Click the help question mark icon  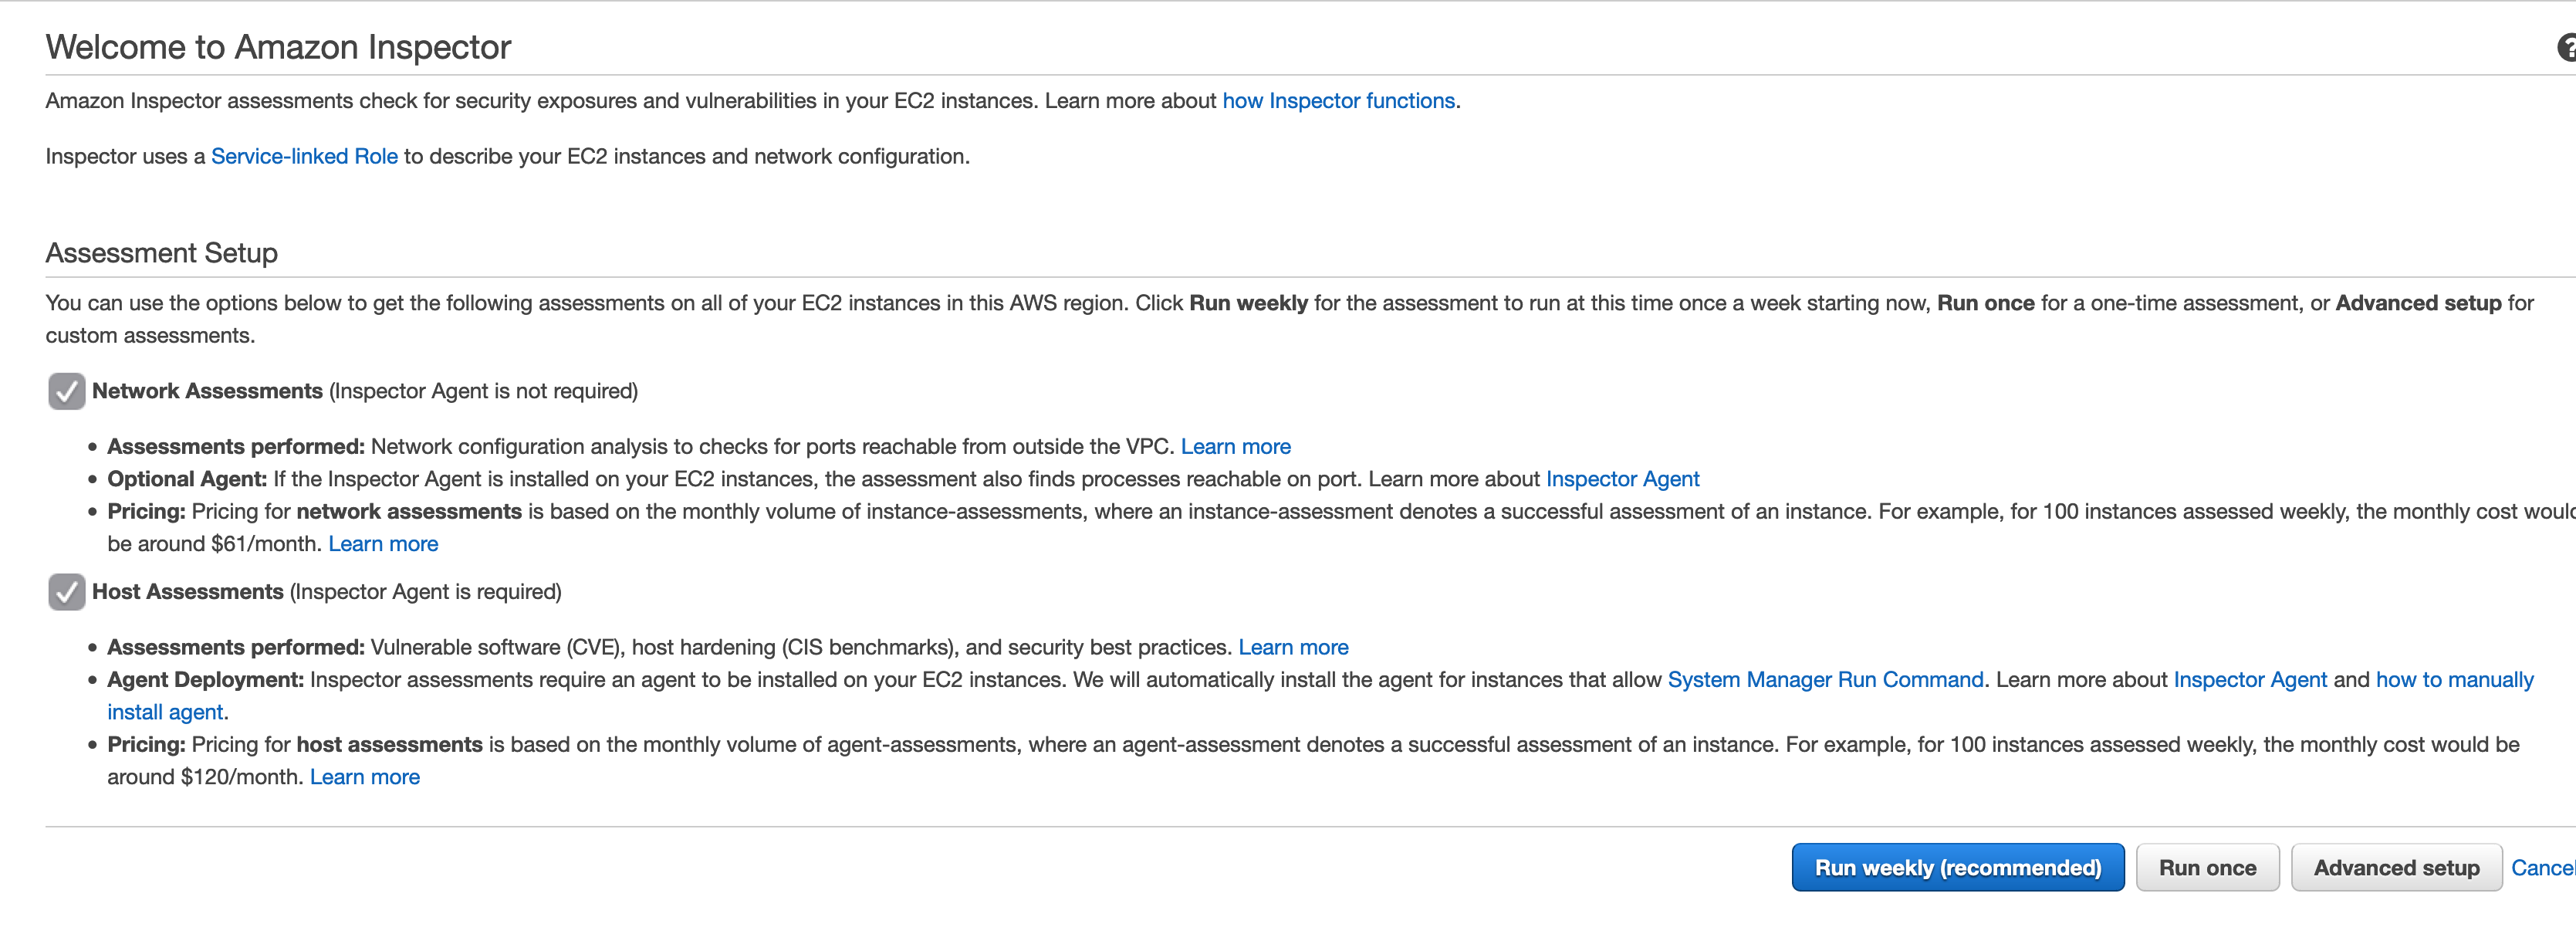2566,47
